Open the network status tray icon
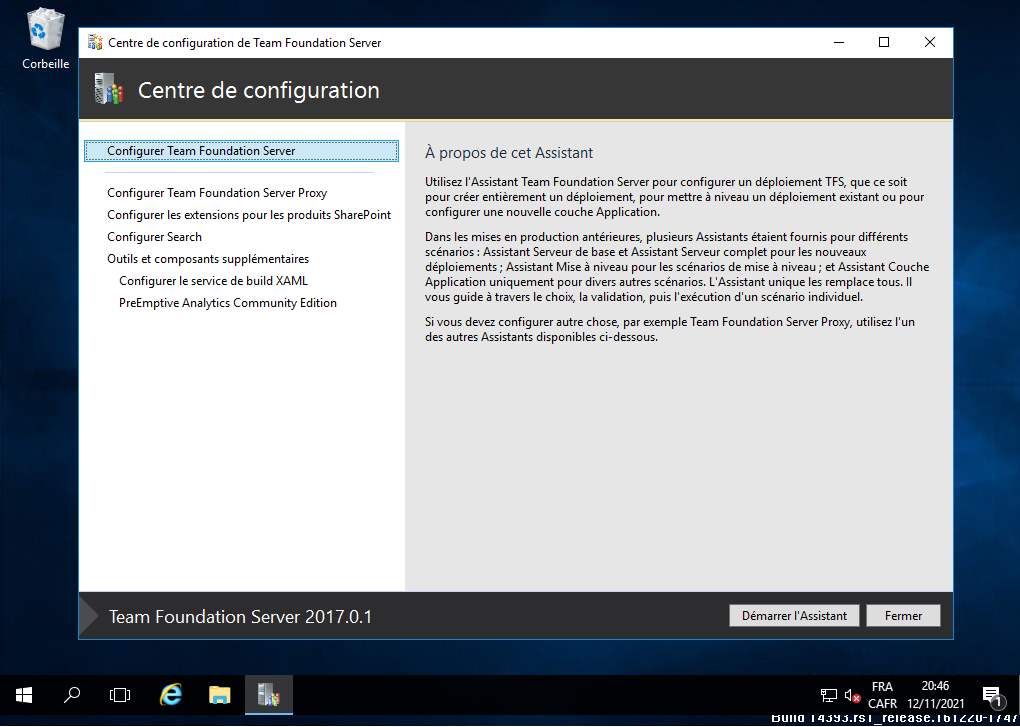Viewport: 1020px width, 727px height. 829,696
